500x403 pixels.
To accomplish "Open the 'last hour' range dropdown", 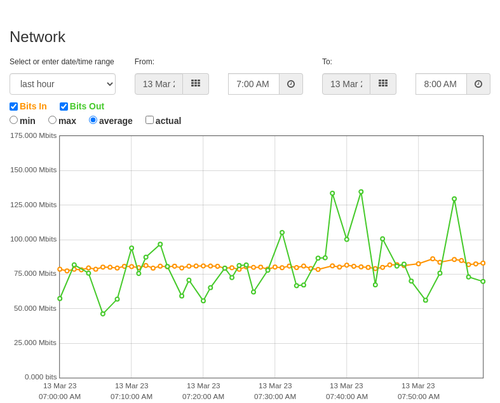I will coord(63,84).
